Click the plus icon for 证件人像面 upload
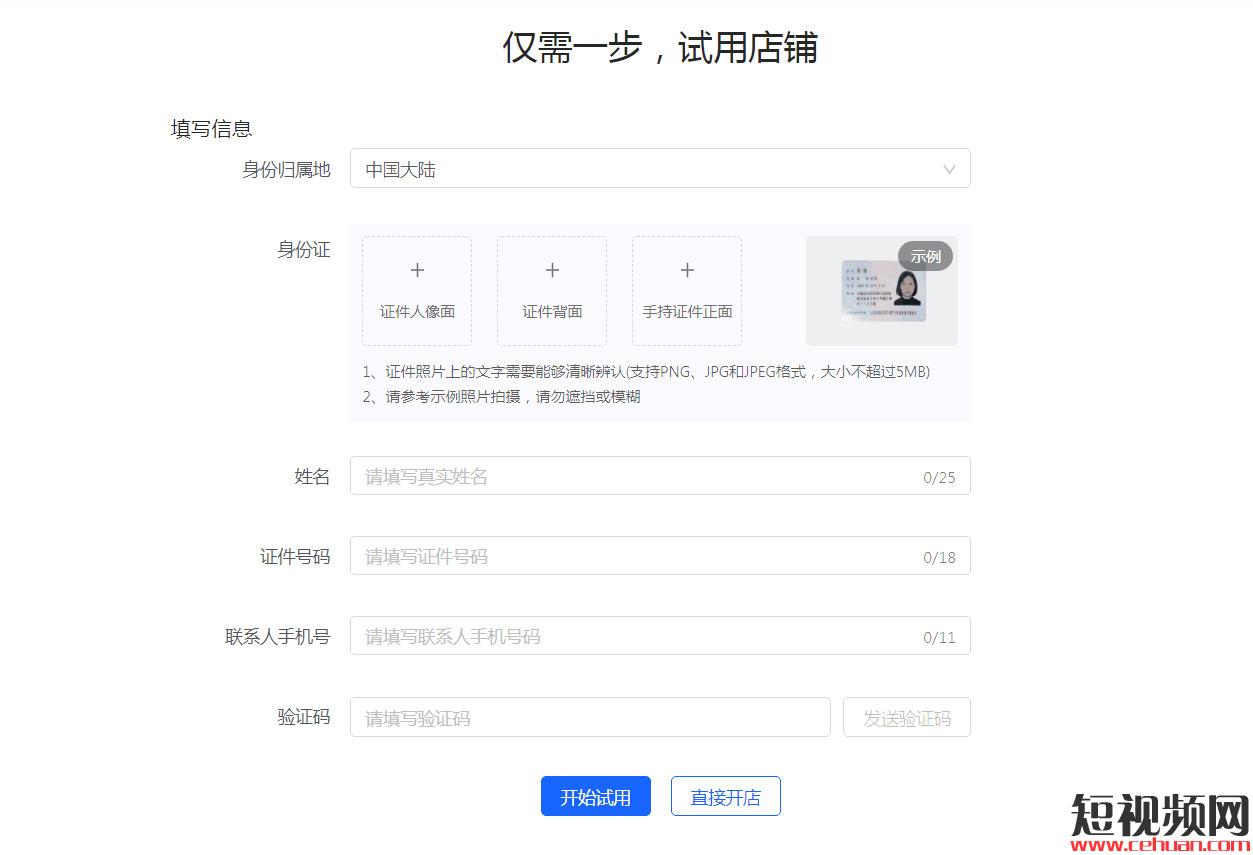The height and width of the screenshot is (855, 1253). coord(417,270)
